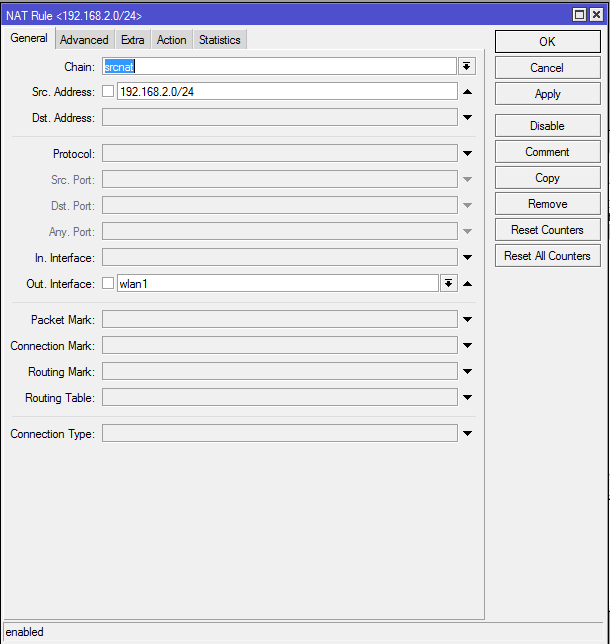The image size is (610, 644).
Task: Open the Out. Interface dropdown list
Action: point(449,283)
